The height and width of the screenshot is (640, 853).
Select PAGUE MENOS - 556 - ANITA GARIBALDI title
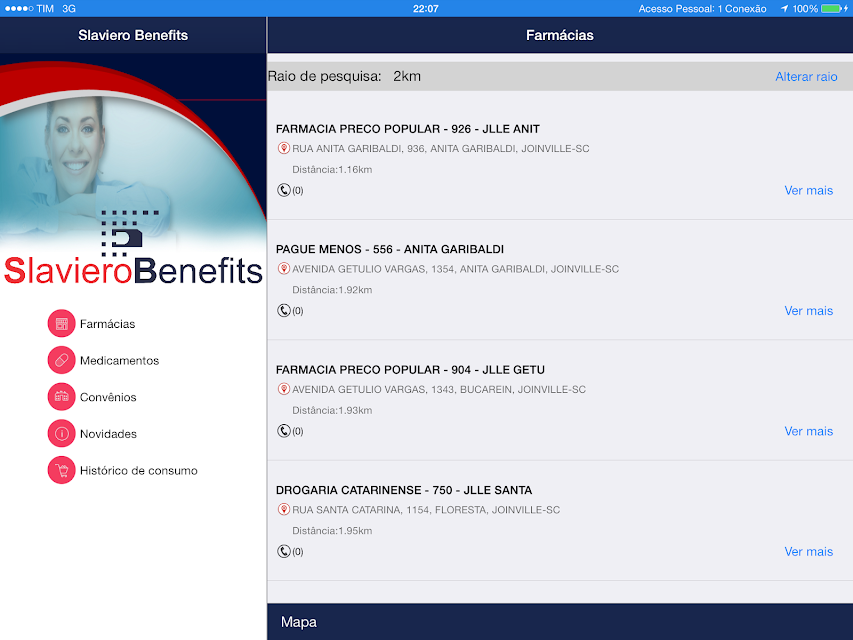390,249
